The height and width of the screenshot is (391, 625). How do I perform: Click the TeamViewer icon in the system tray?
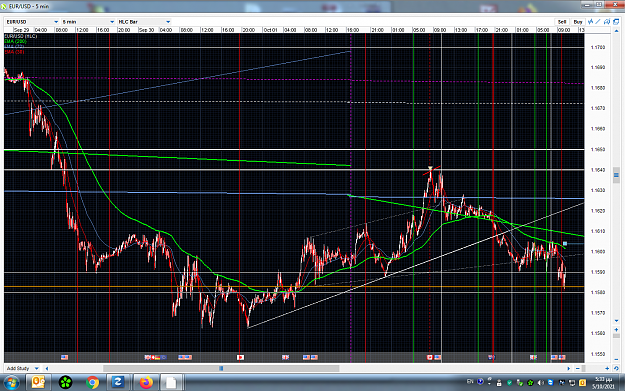(551, 383)
